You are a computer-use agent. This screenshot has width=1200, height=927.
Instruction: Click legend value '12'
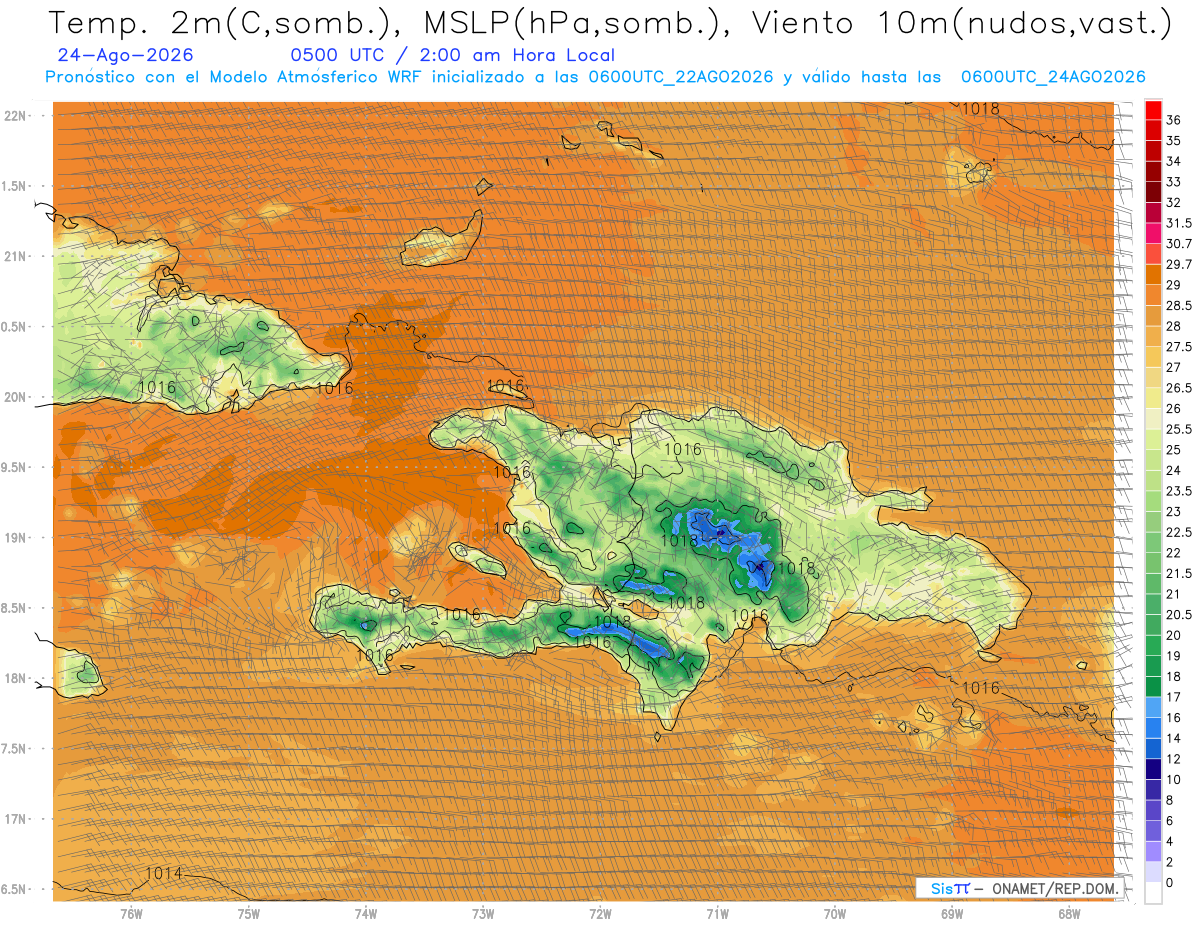point(1174,759)
